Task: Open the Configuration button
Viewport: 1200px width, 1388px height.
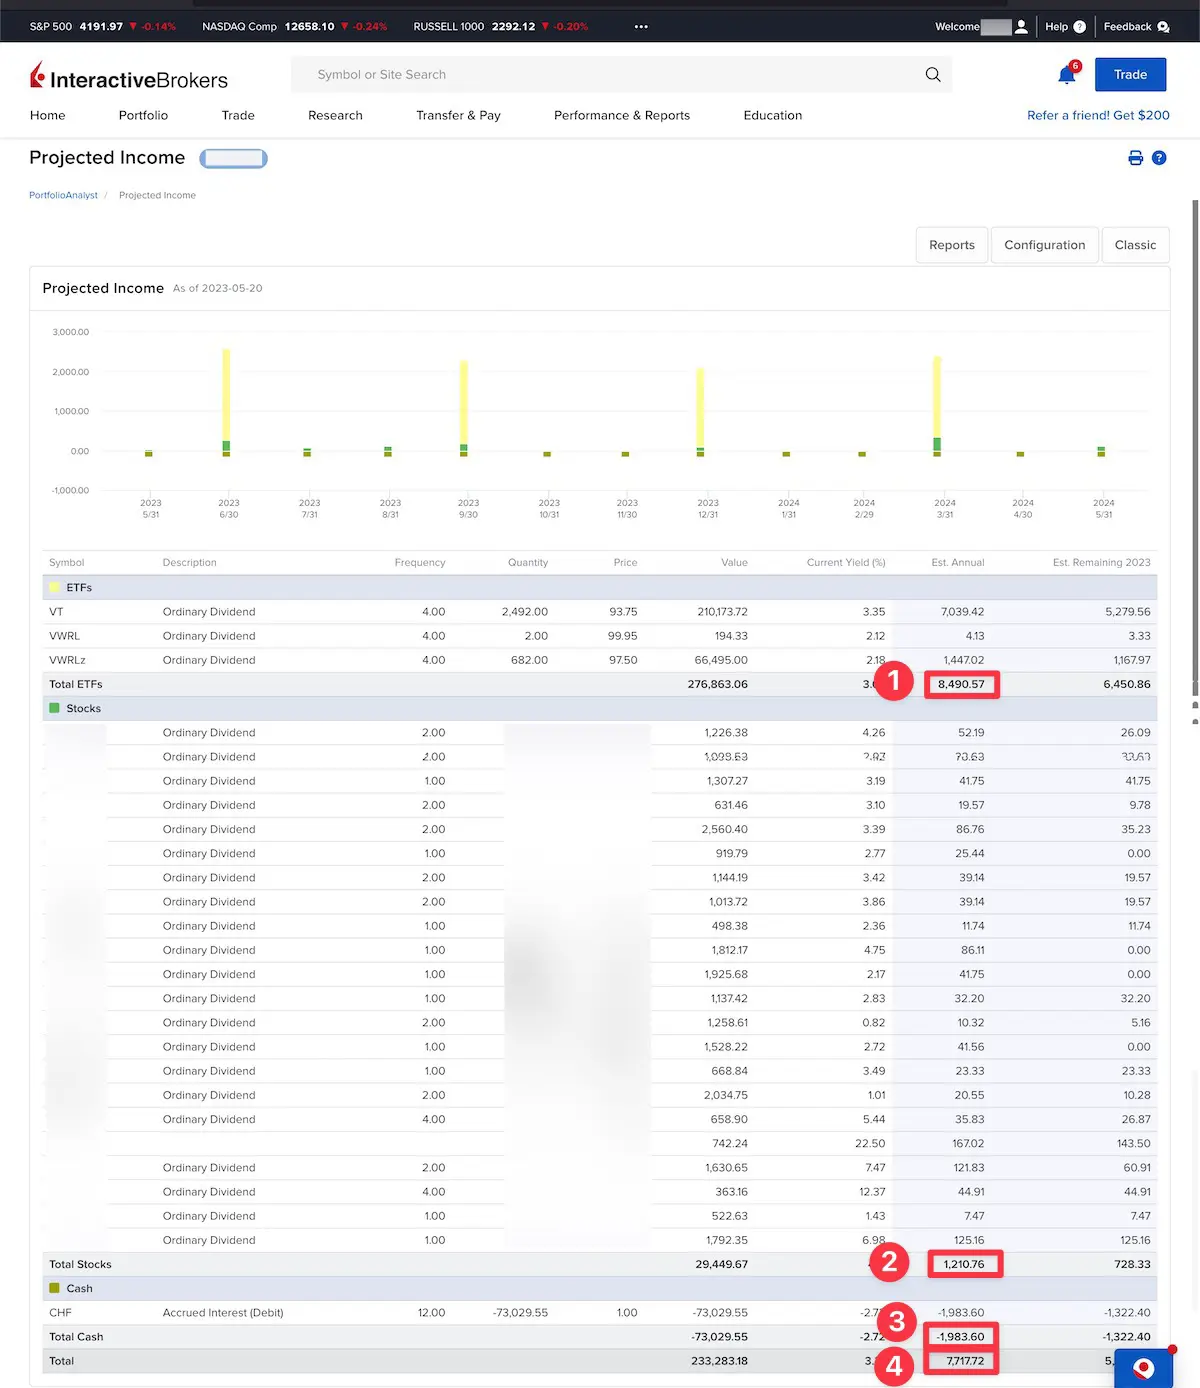Action: (1045, 245)
